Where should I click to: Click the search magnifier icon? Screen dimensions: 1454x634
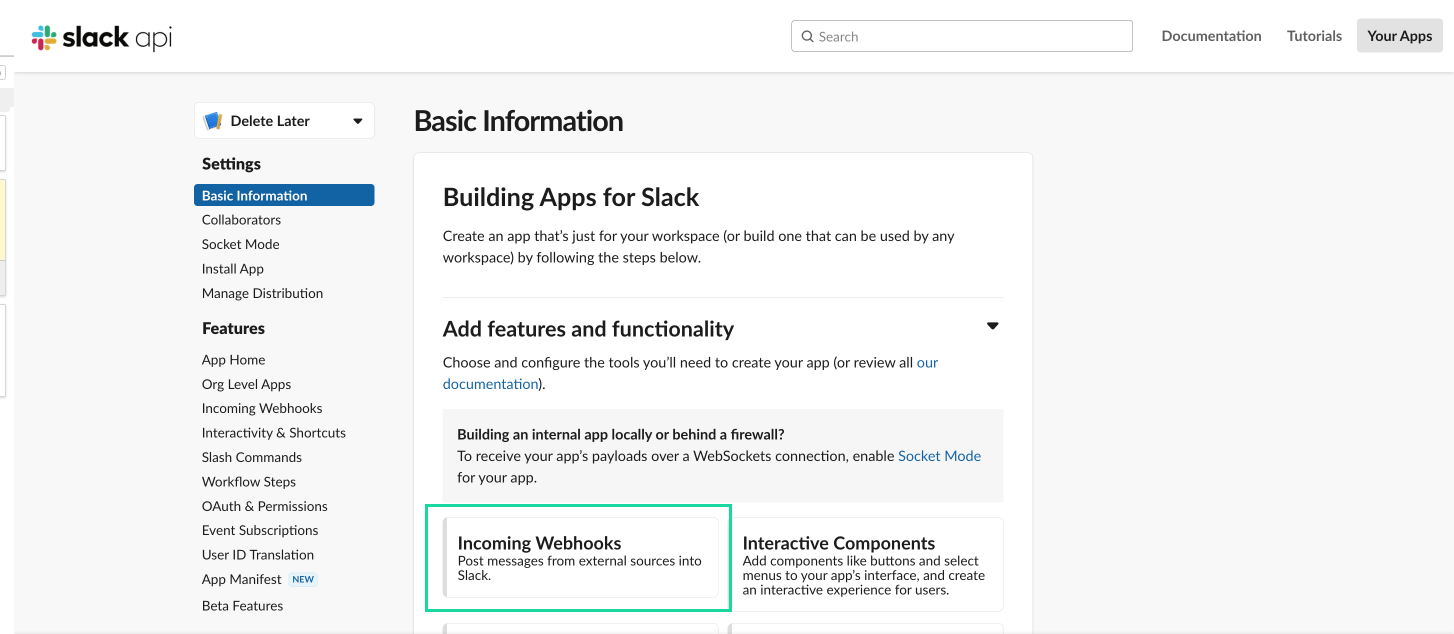[x=808, y=36]
